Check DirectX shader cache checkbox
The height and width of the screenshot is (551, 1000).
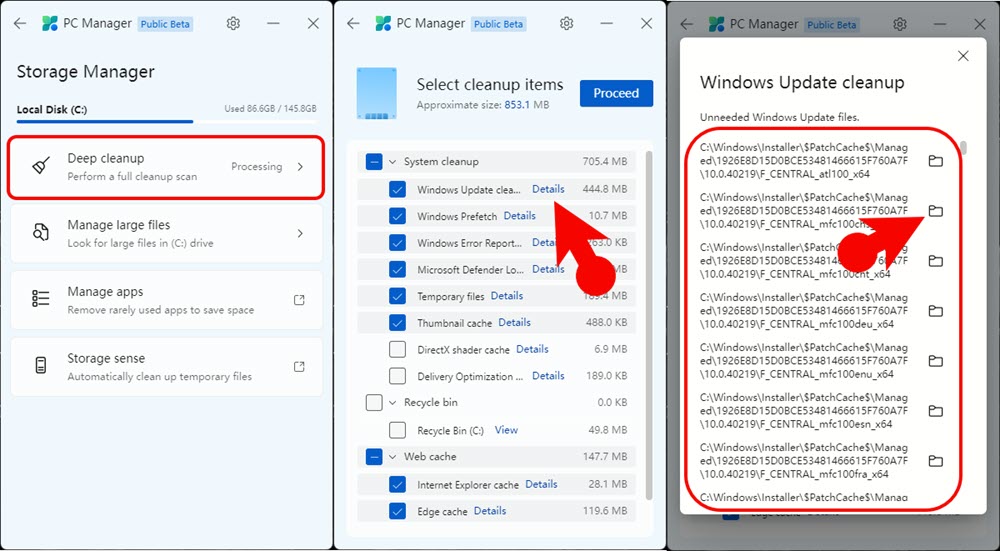tap(397, 349)
